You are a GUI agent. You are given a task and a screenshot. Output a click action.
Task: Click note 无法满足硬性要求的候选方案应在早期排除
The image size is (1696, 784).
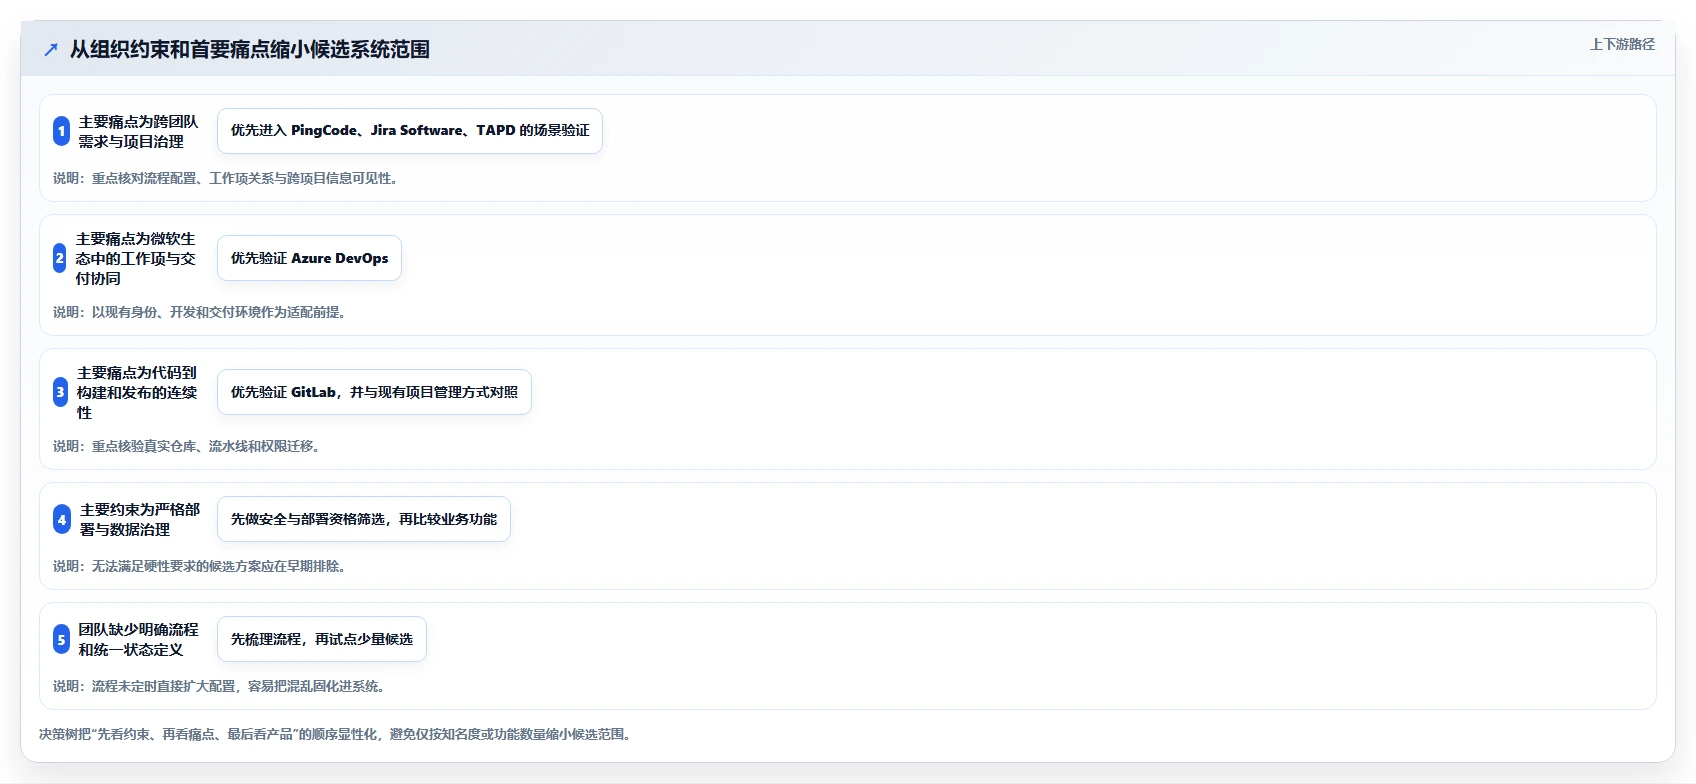click(x=202, y=566)
